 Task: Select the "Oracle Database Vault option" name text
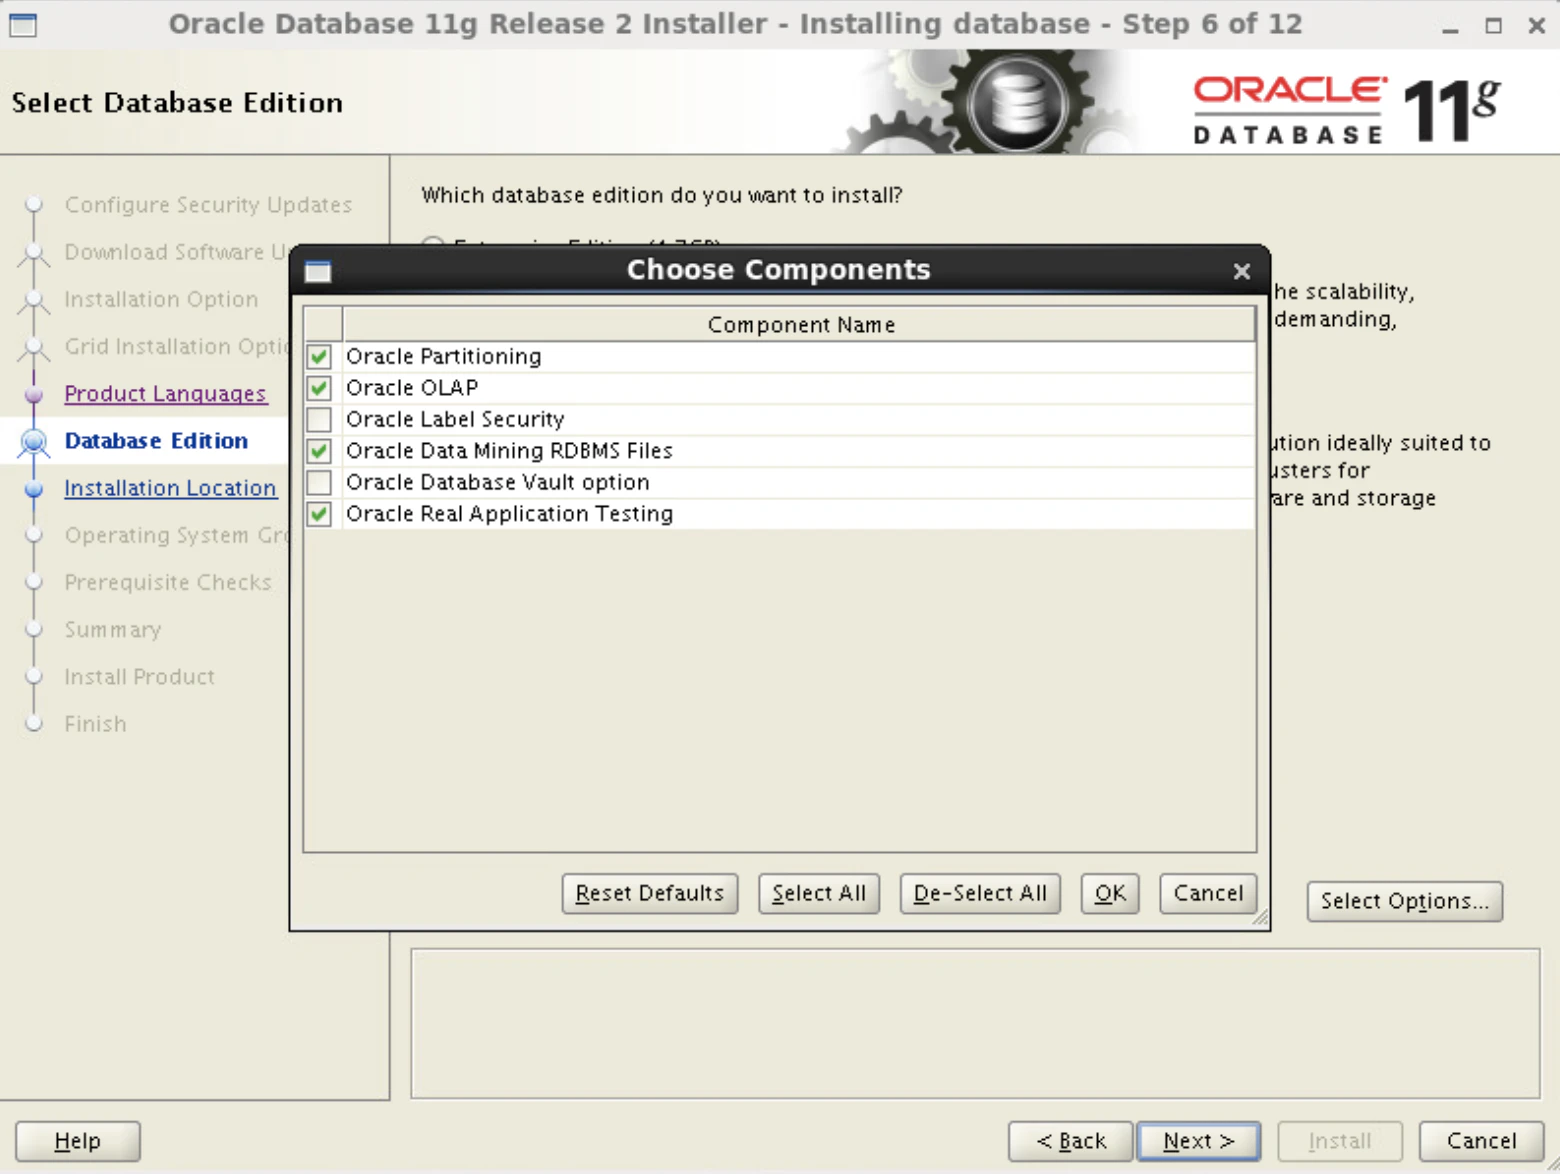pyautogui.click(x=497, y=482)
